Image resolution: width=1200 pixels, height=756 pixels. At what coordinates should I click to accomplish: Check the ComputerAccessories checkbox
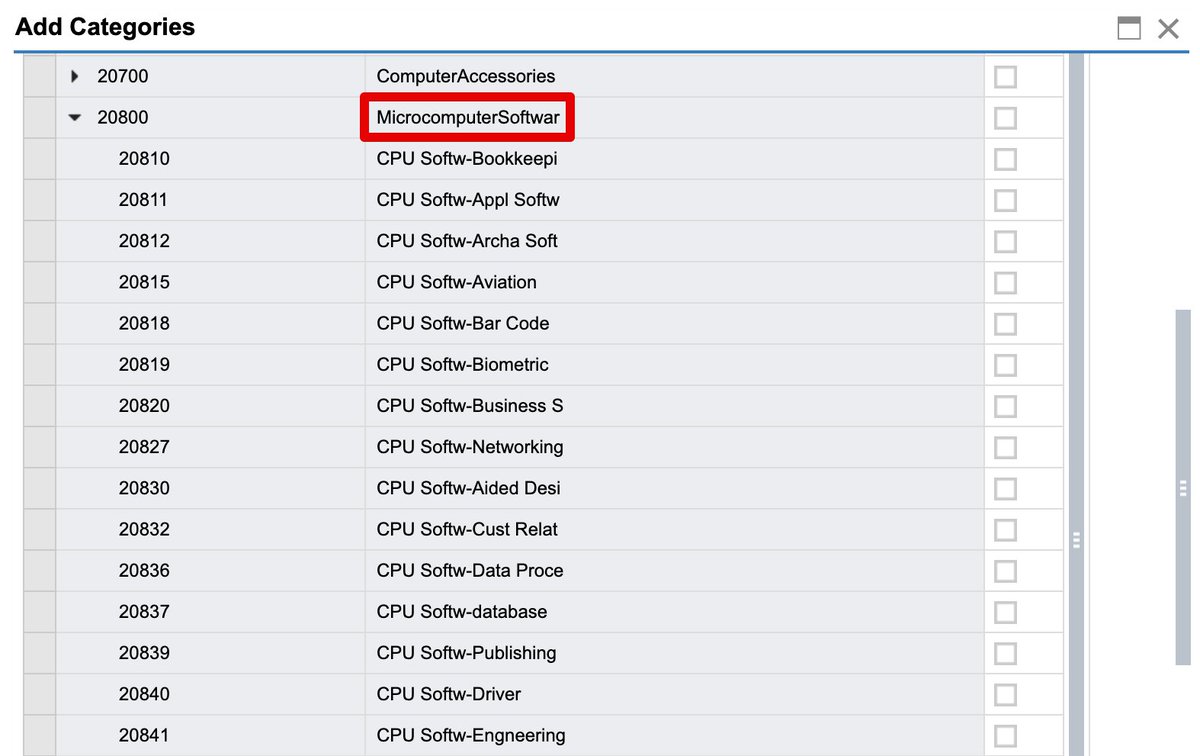[x=1005, y=77]
